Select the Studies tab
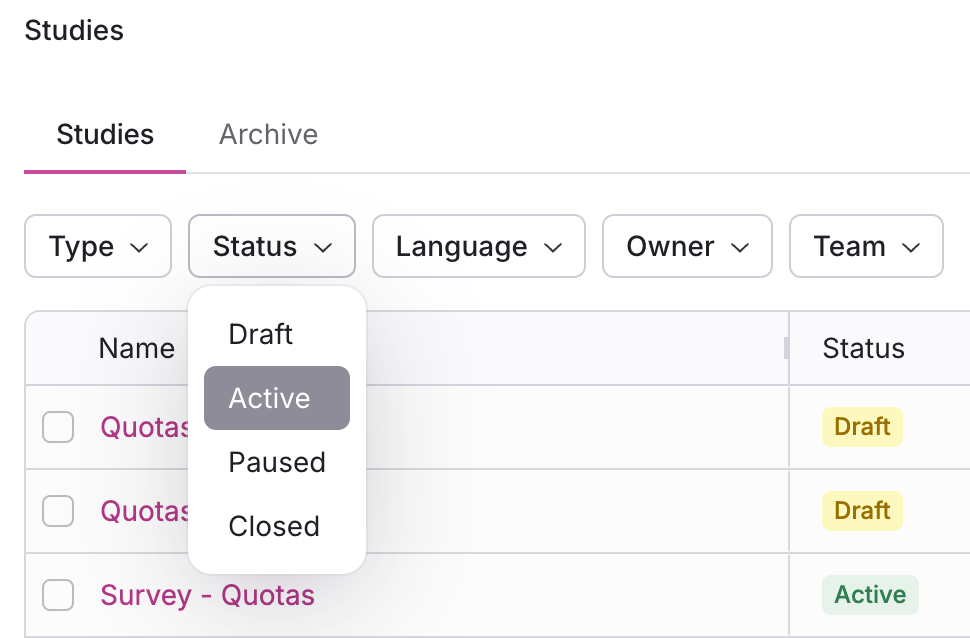The width and height of the screenshot is (970, 638). 105,135
